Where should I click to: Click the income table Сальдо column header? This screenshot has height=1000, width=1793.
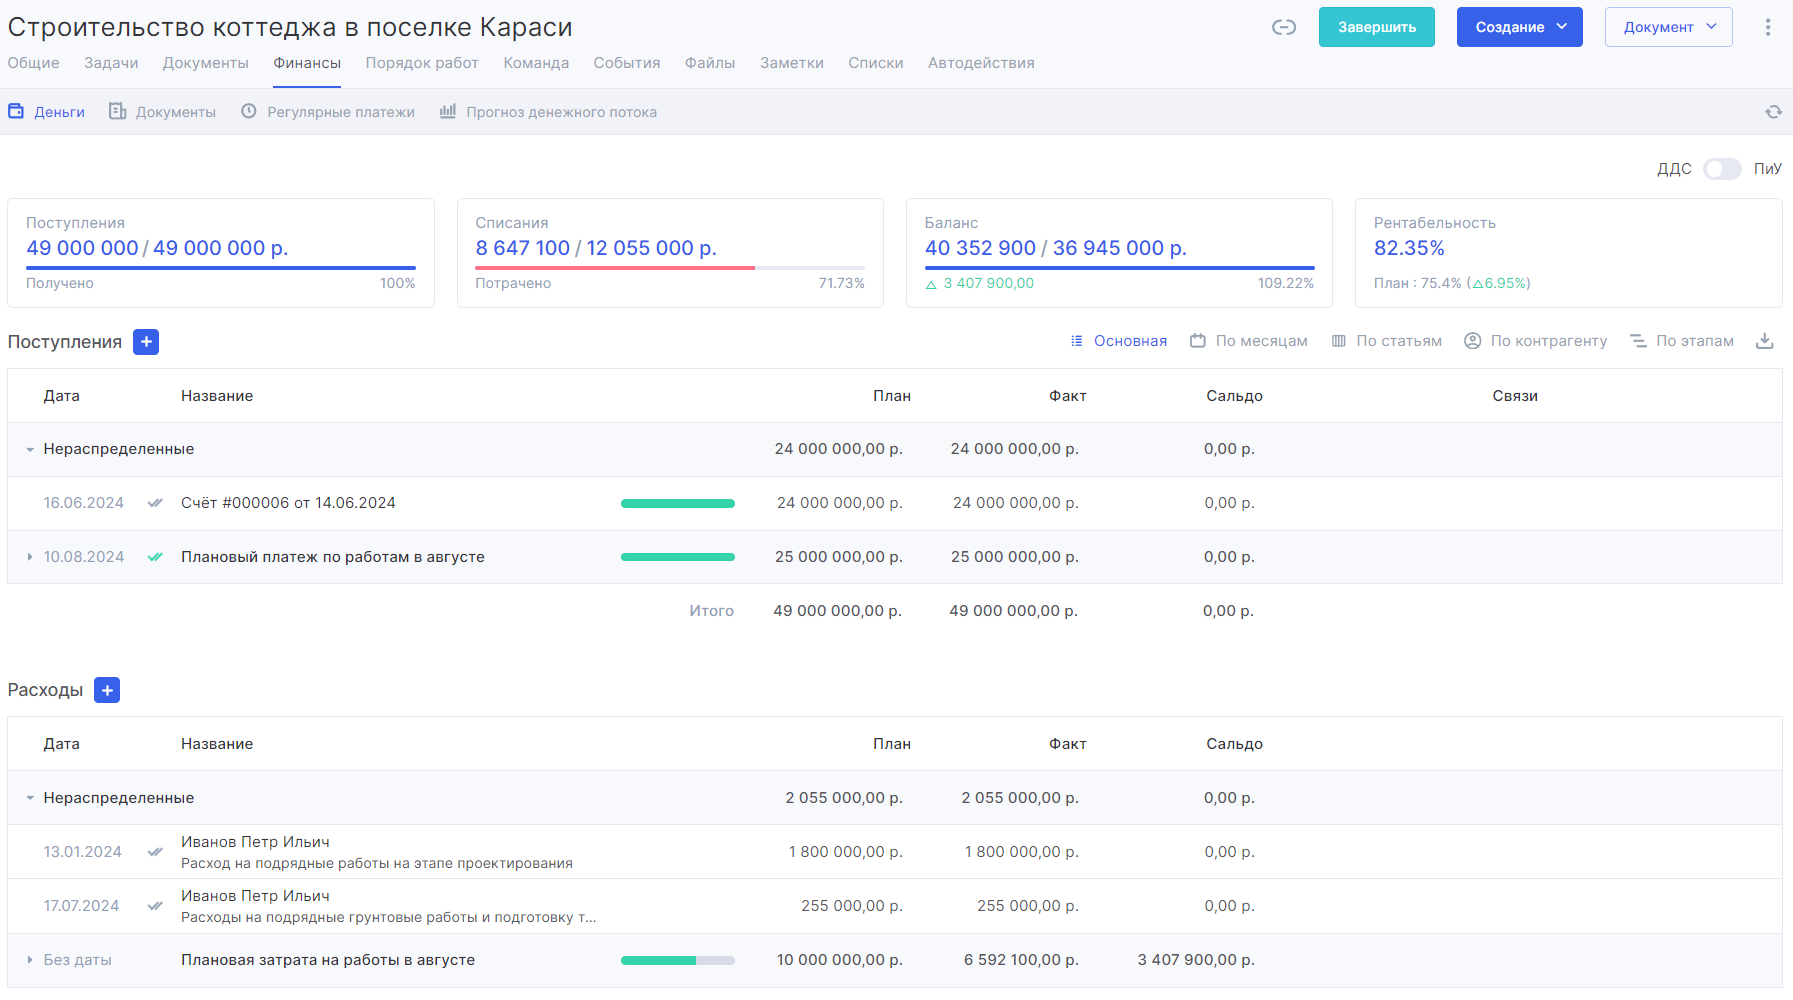tap(1234, 396)
